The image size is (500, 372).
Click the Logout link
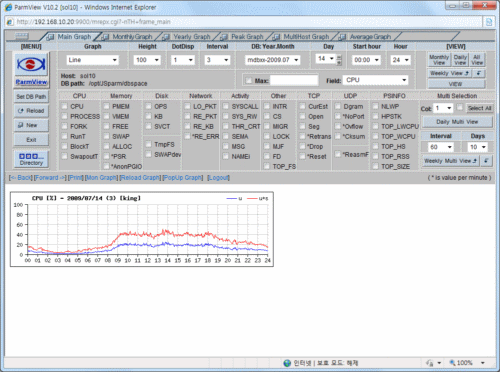click(218, 178)
